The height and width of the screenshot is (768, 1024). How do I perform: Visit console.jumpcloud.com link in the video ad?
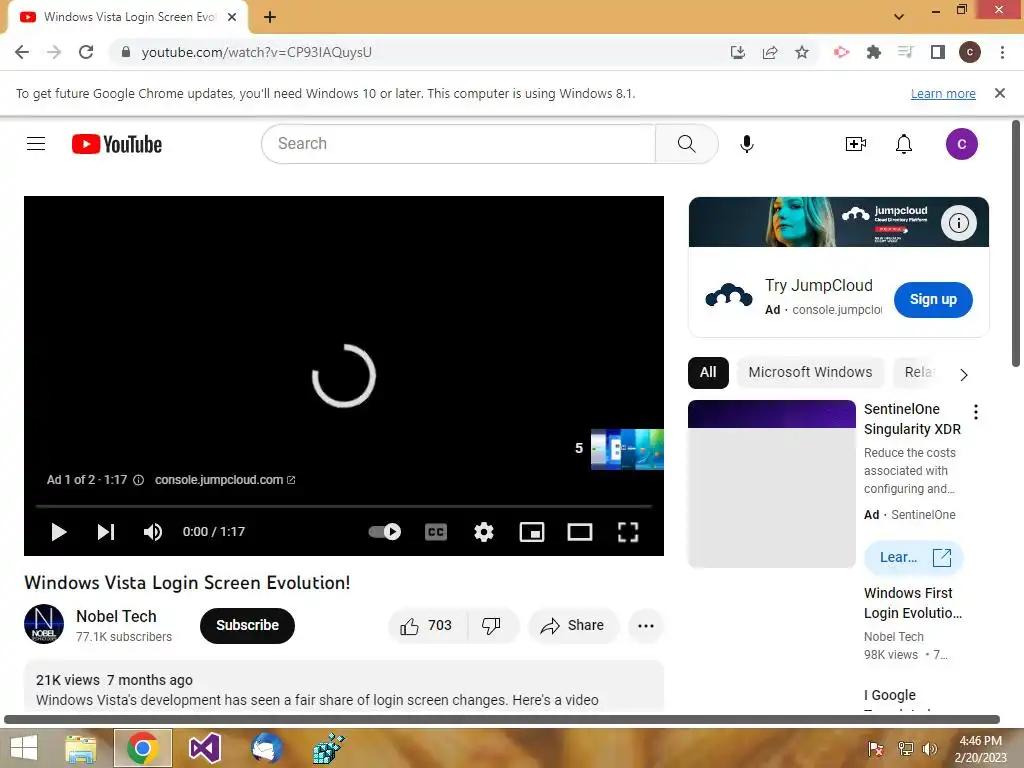(x=225, y=480)
